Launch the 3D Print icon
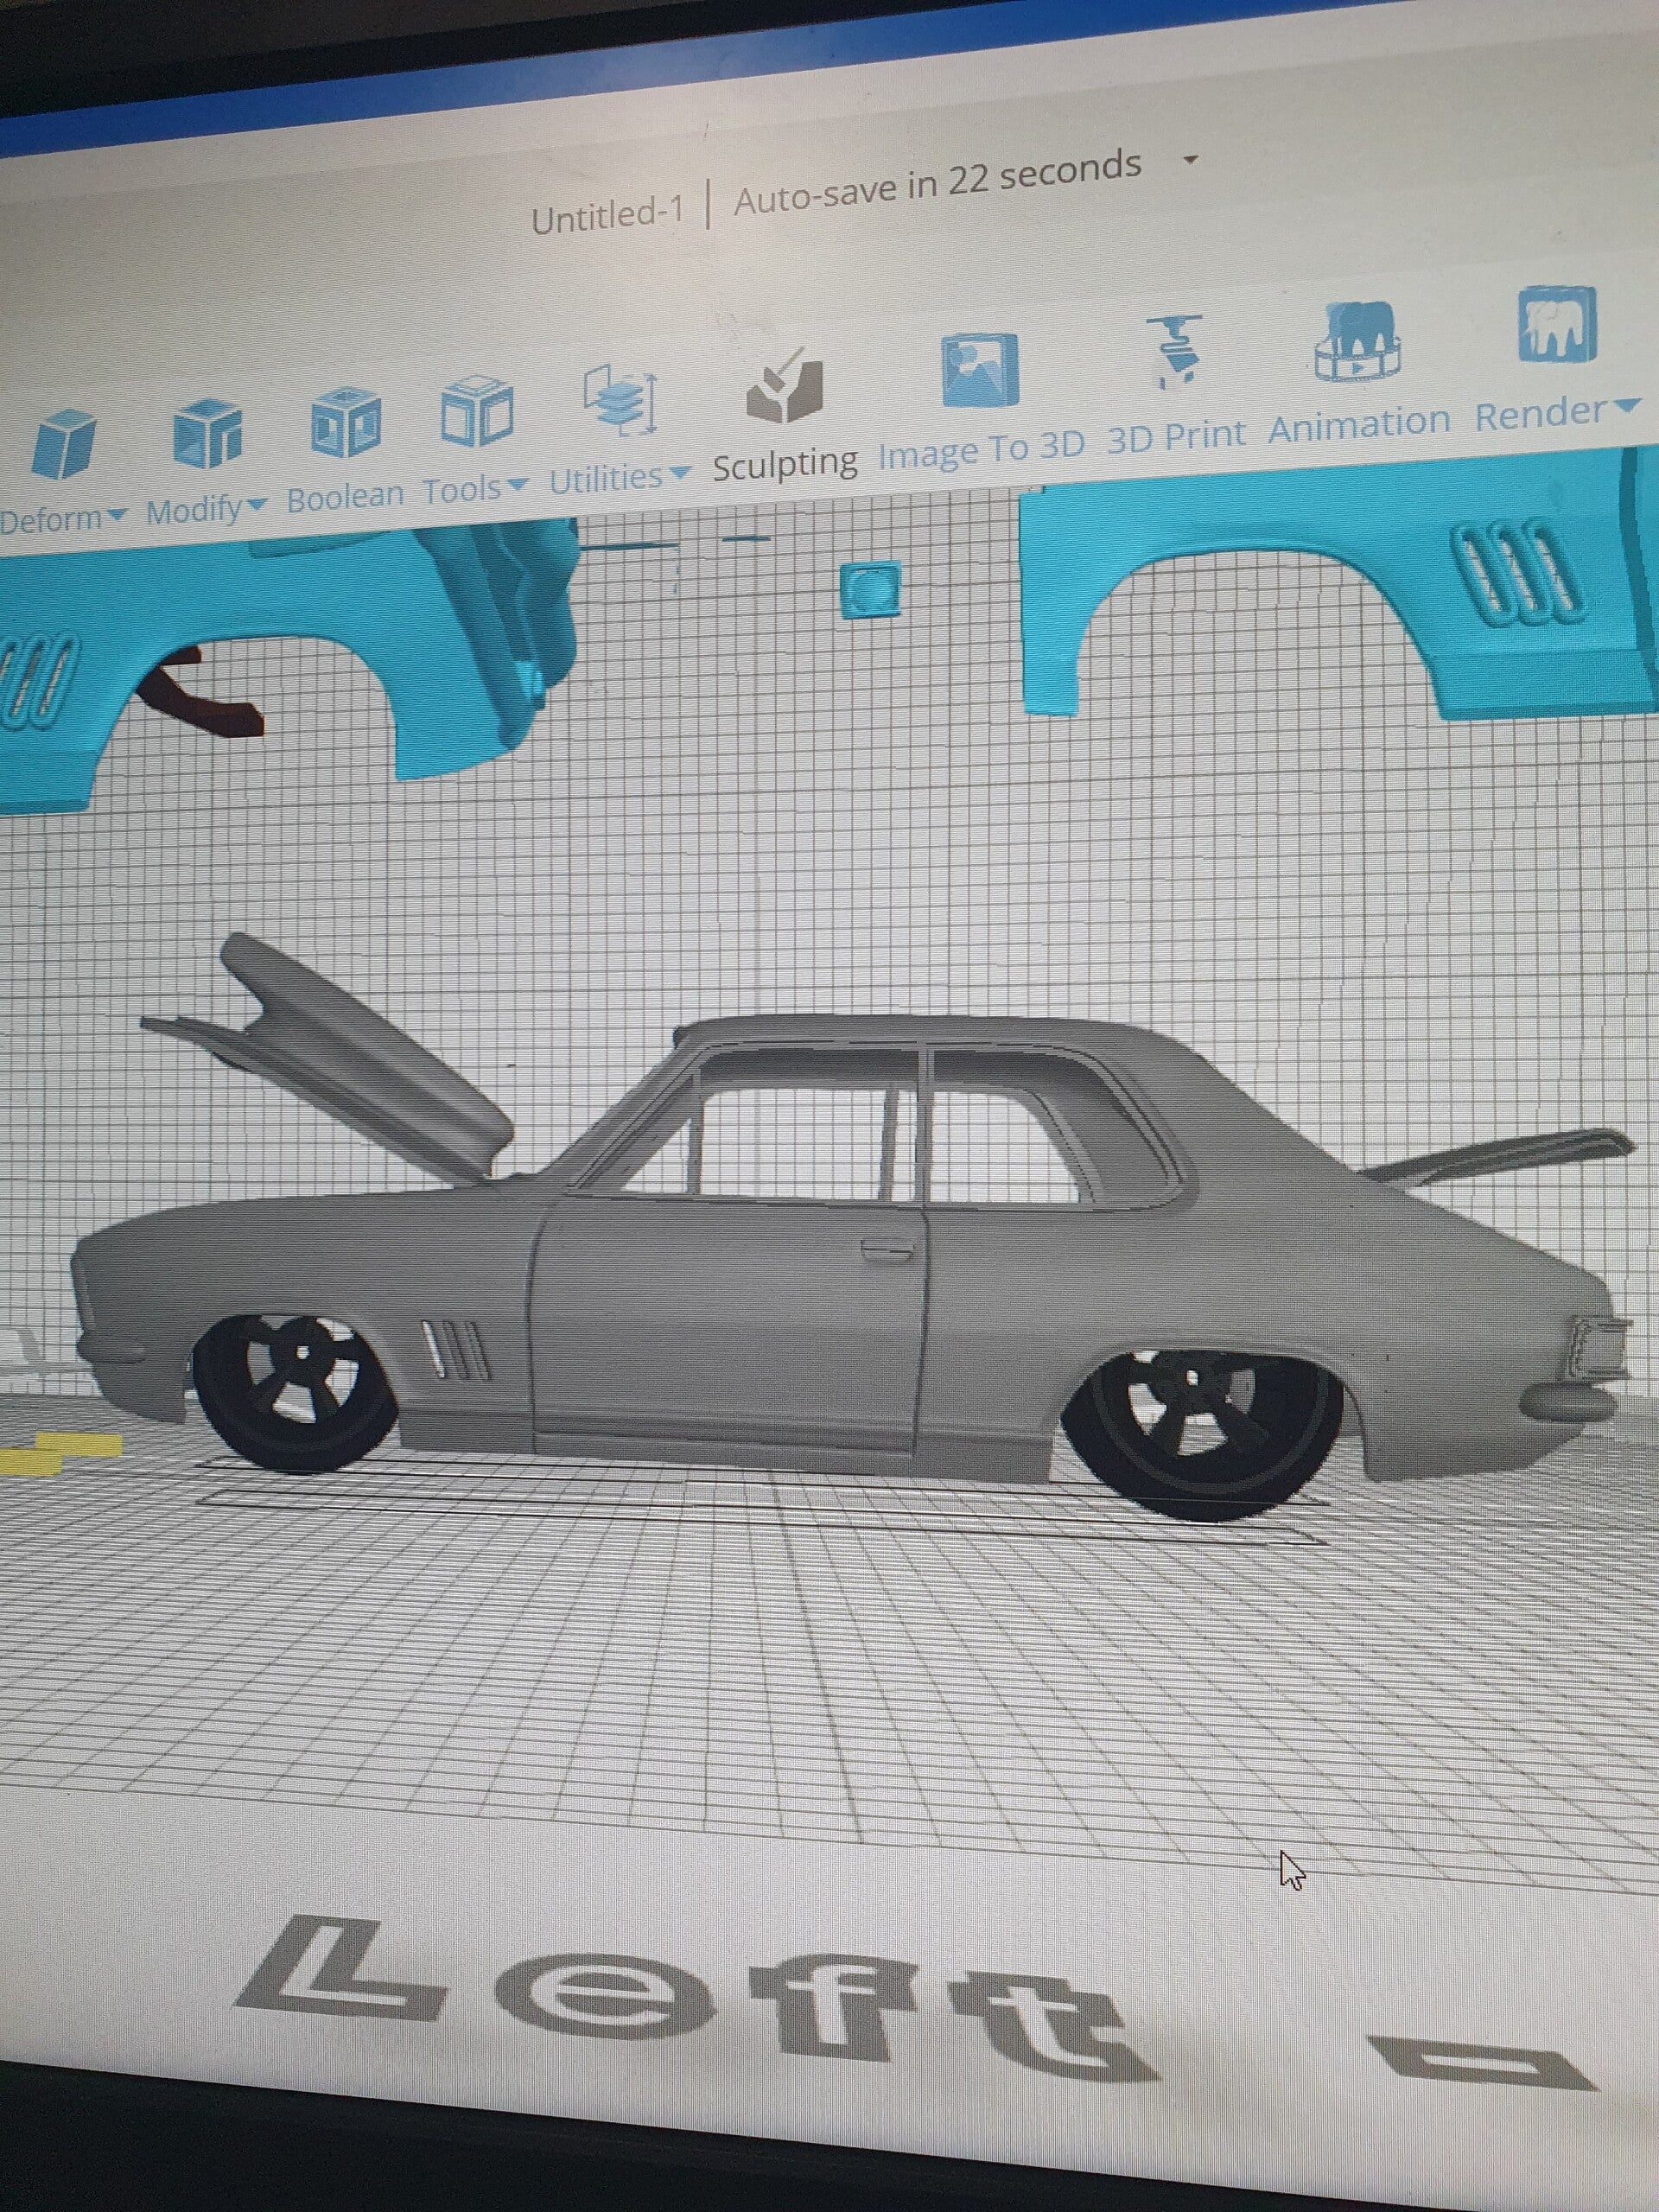The width and height of the screenshot is (1659, 2212). click(1175, 352)
